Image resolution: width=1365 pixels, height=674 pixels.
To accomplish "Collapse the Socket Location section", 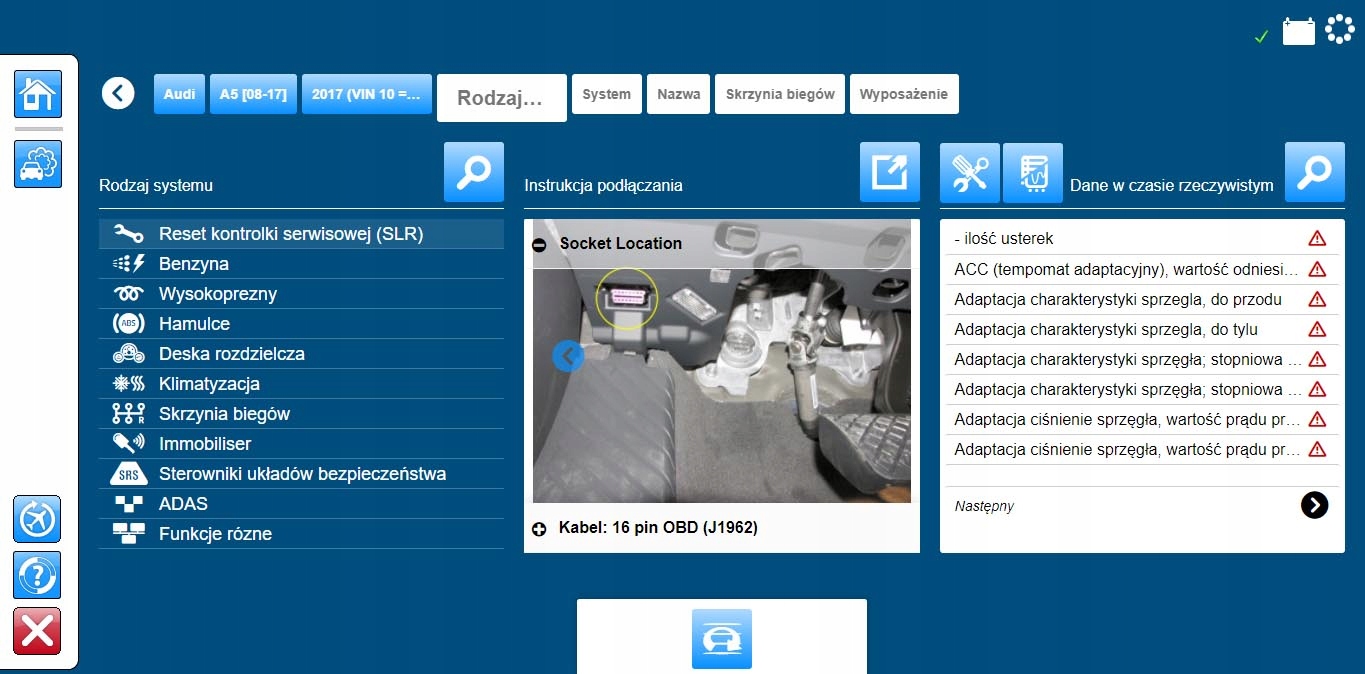I will [x=540, y=244].
